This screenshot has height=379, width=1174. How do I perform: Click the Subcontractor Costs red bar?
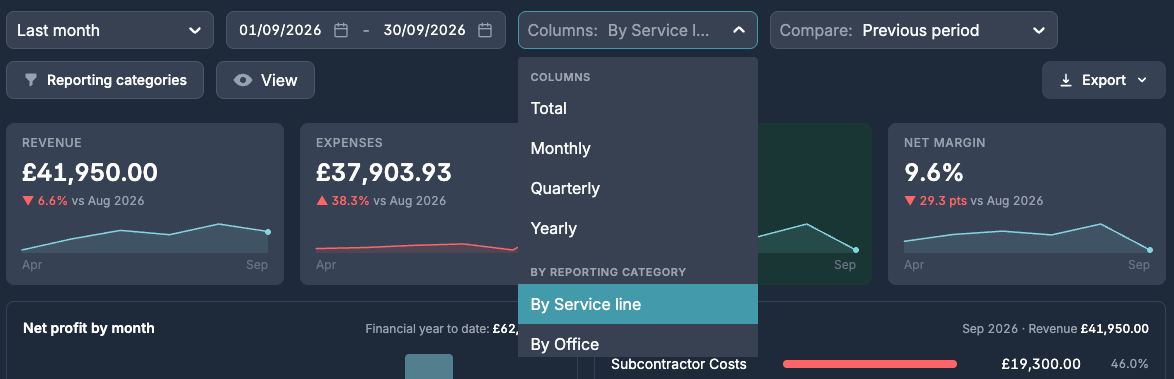coord(870,364)
